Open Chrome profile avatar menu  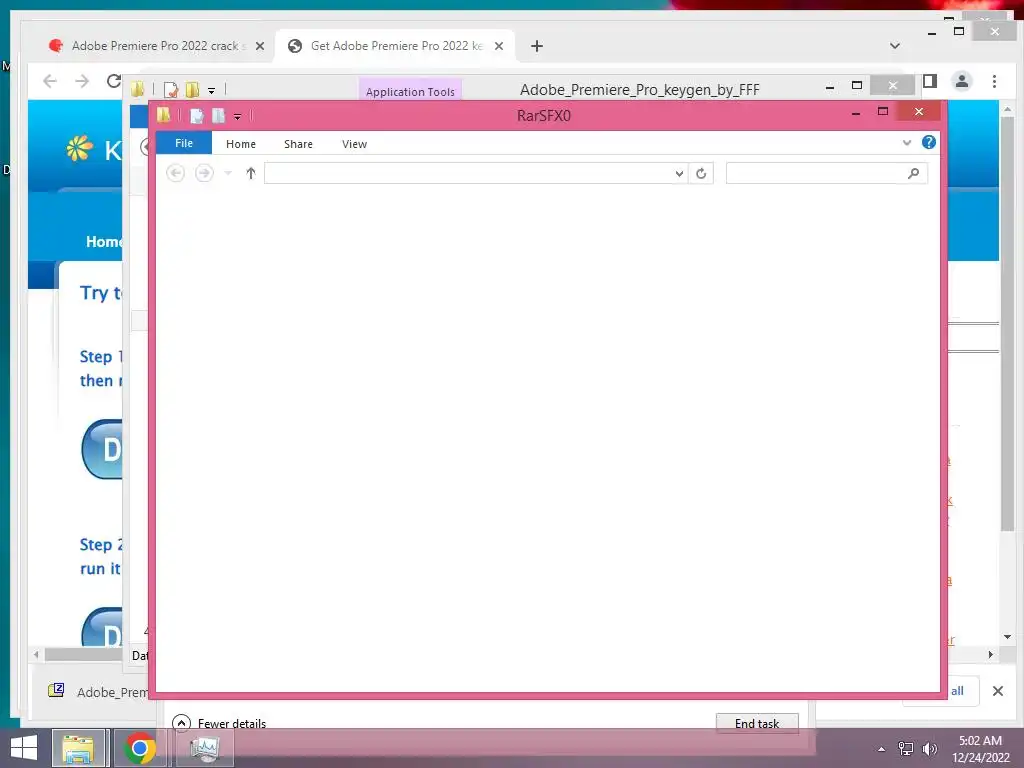pyautogui.click(x=961, y=81)
